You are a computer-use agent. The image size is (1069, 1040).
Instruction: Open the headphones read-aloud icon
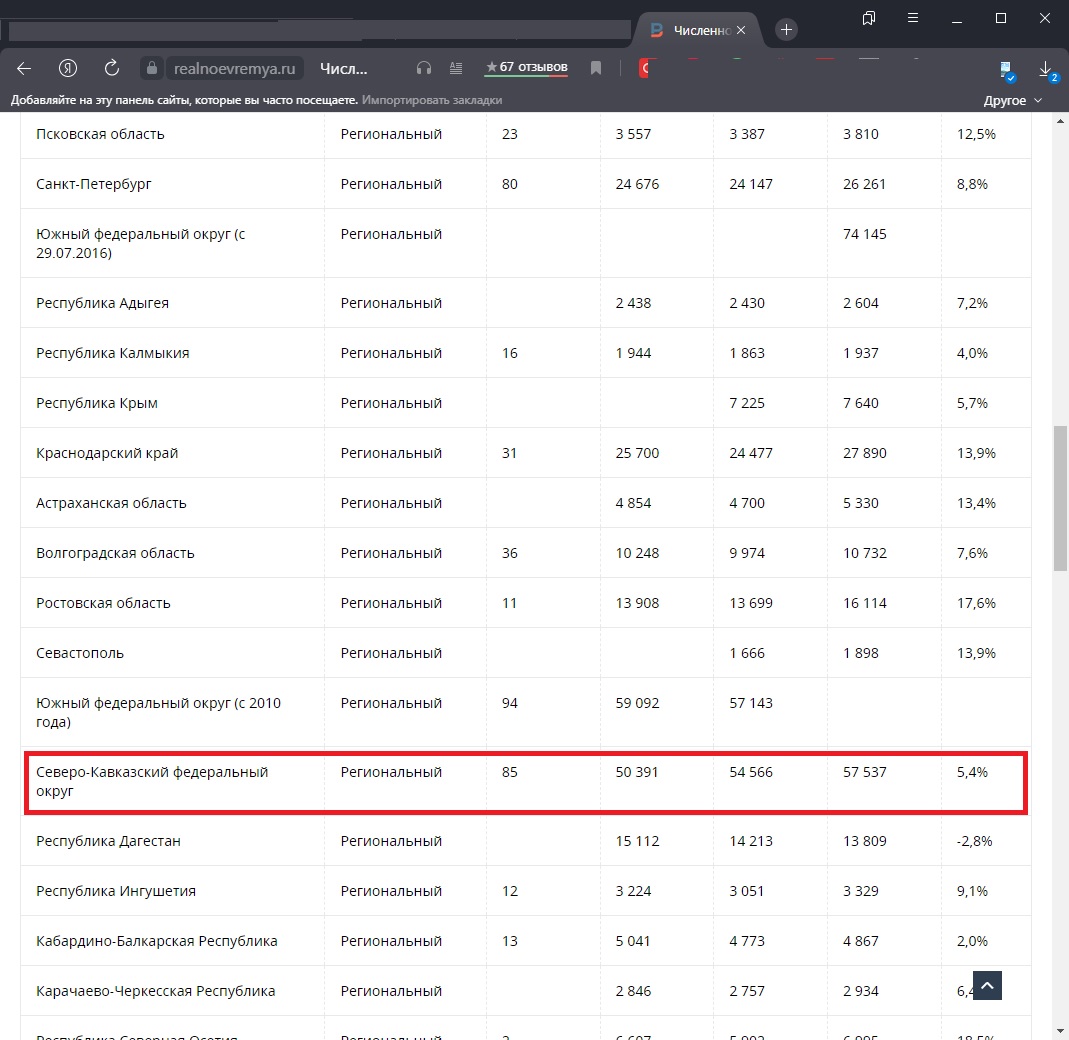pyautogui.click(x=424, y=68)
